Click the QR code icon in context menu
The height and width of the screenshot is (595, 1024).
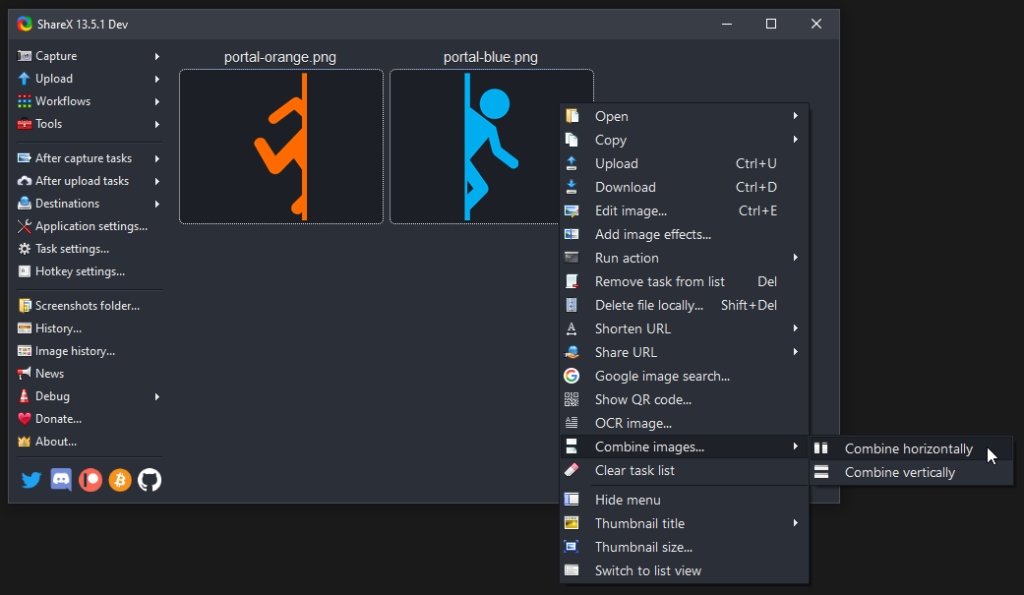[571, 399]
